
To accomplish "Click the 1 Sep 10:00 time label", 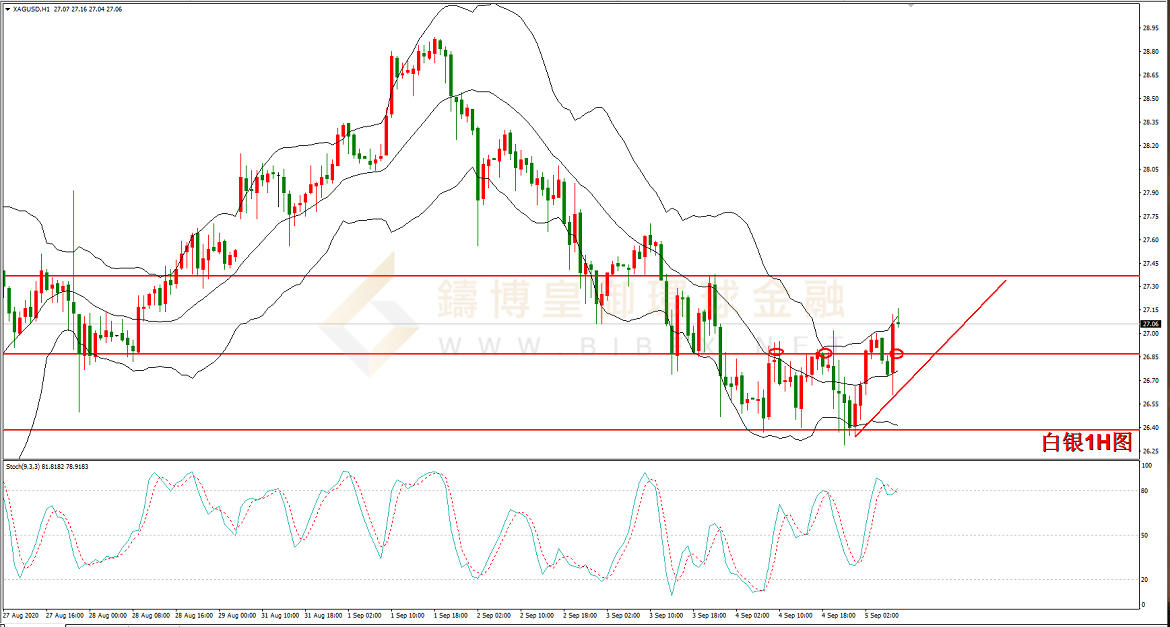I will 407,614.
